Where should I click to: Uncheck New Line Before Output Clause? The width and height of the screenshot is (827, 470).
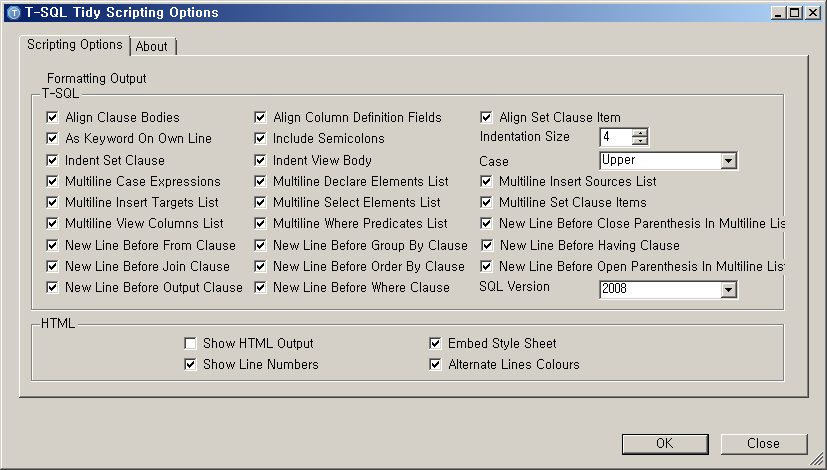coord(52,287)
